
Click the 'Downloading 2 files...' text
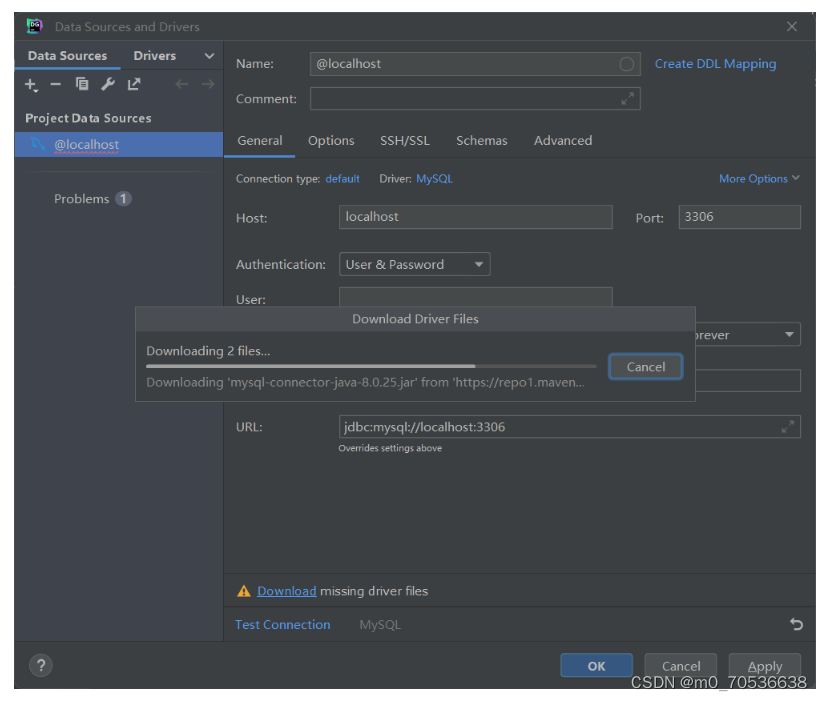pyautogui.click(x=208, y=351)
